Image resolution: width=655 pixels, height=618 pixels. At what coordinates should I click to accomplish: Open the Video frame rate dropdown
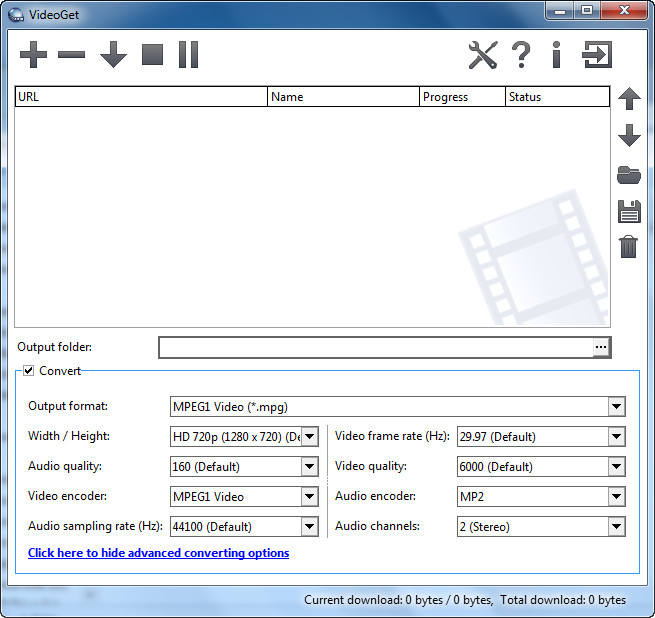tap(617, 437)
